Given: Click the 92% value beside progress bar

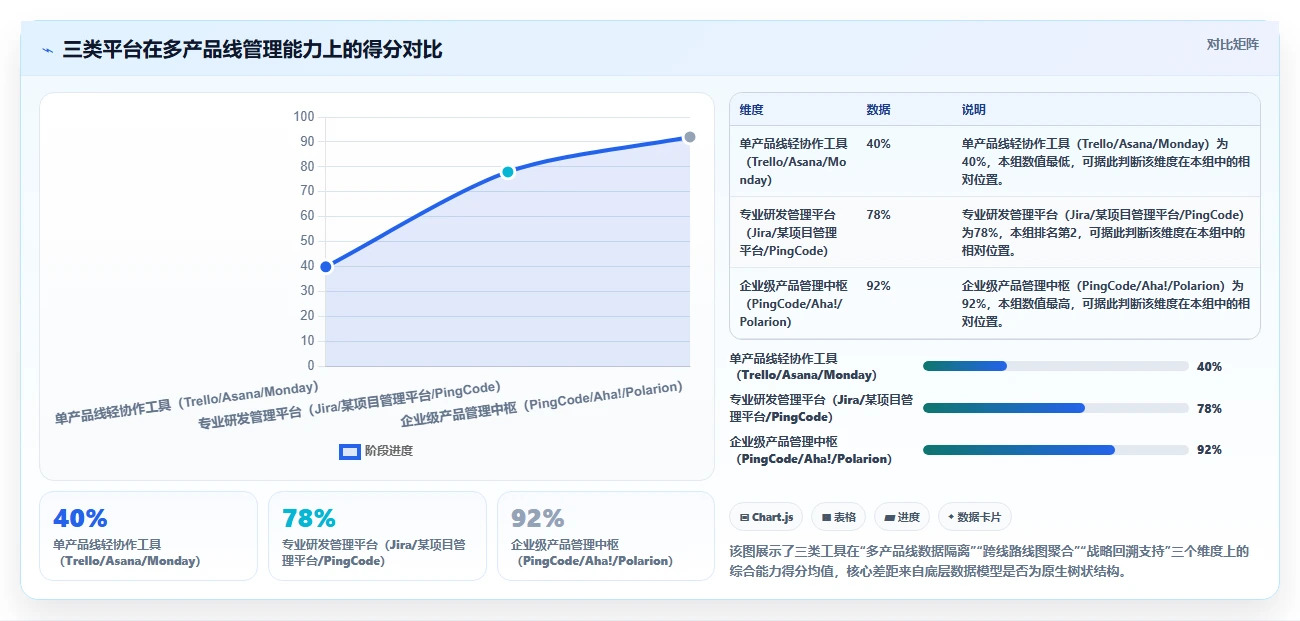Looking at the screenshot, I should (x=1209, y=451).
